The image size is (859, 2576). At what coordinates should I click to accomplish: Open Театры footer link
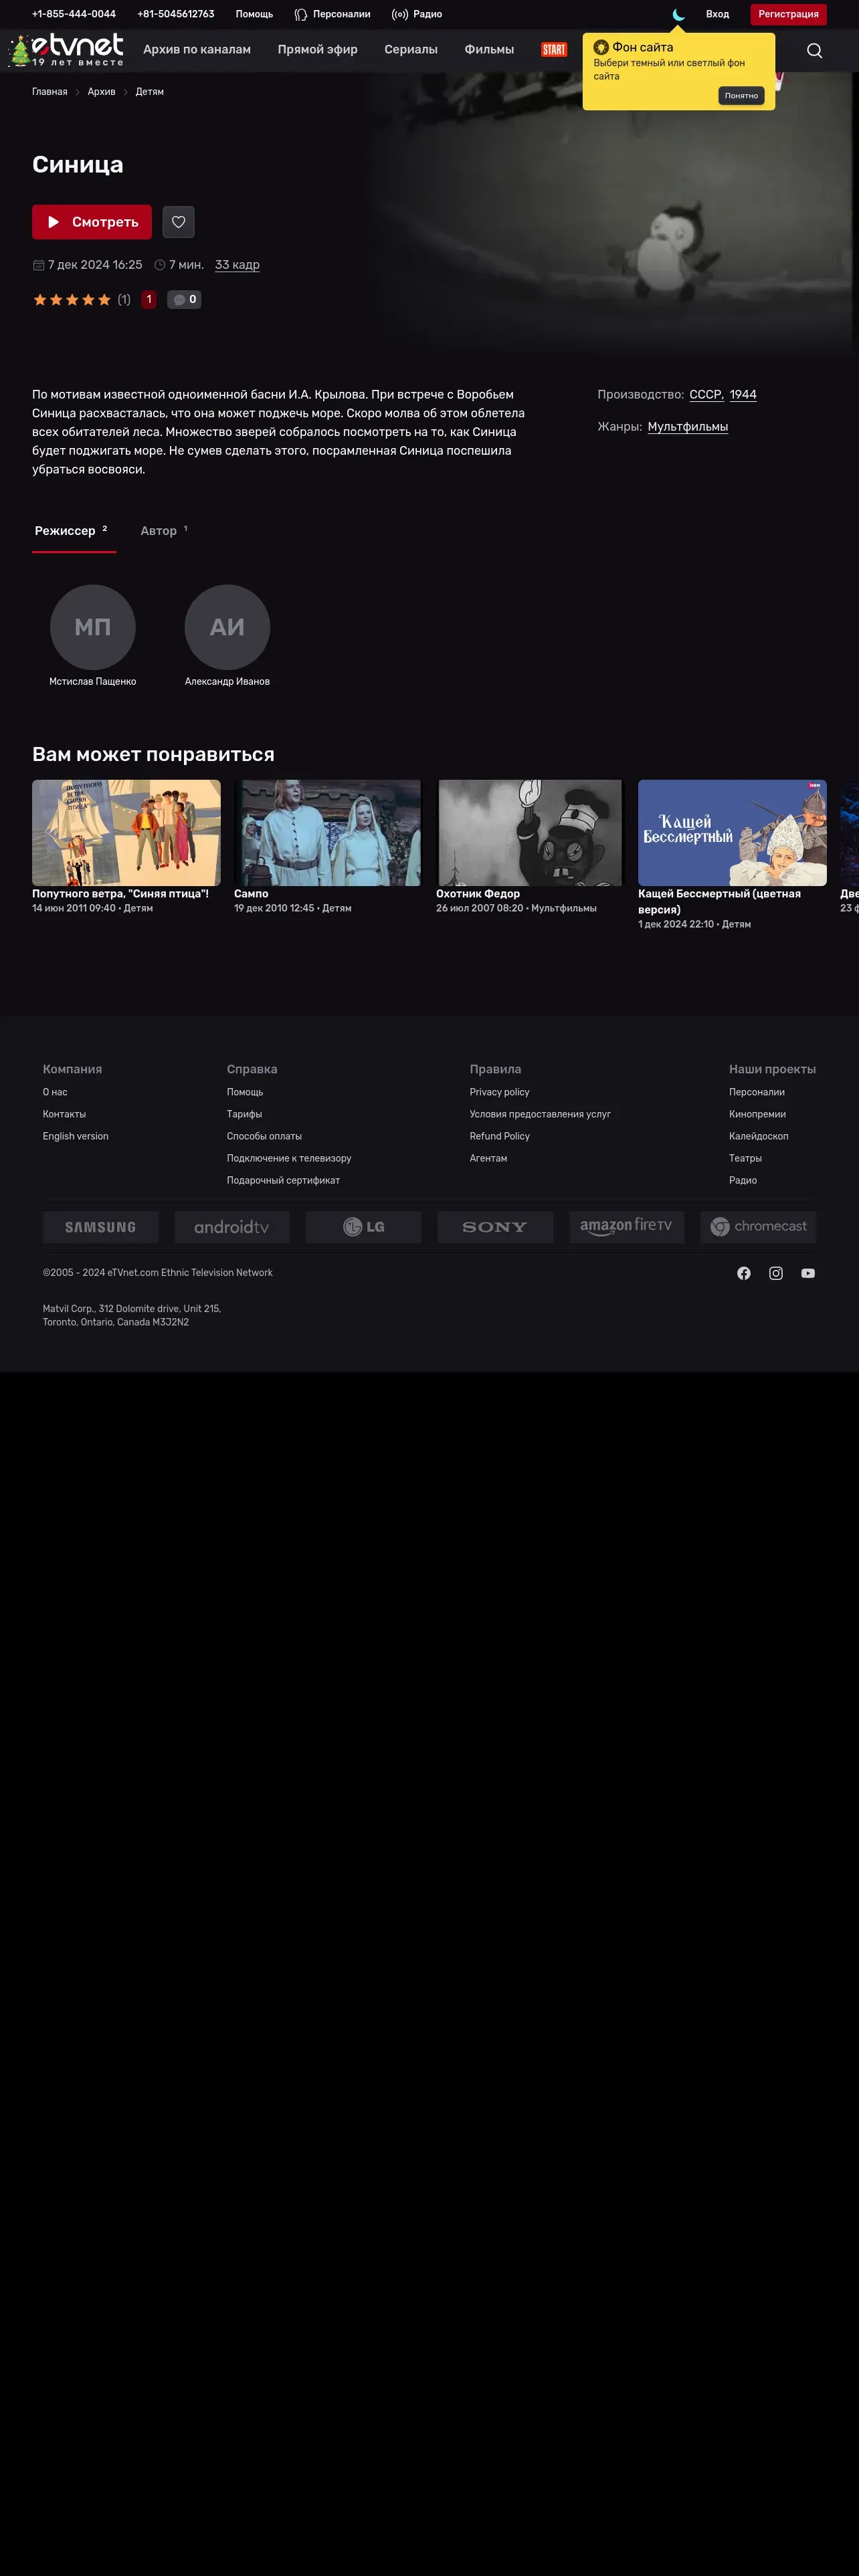[x=745, y=1158]
